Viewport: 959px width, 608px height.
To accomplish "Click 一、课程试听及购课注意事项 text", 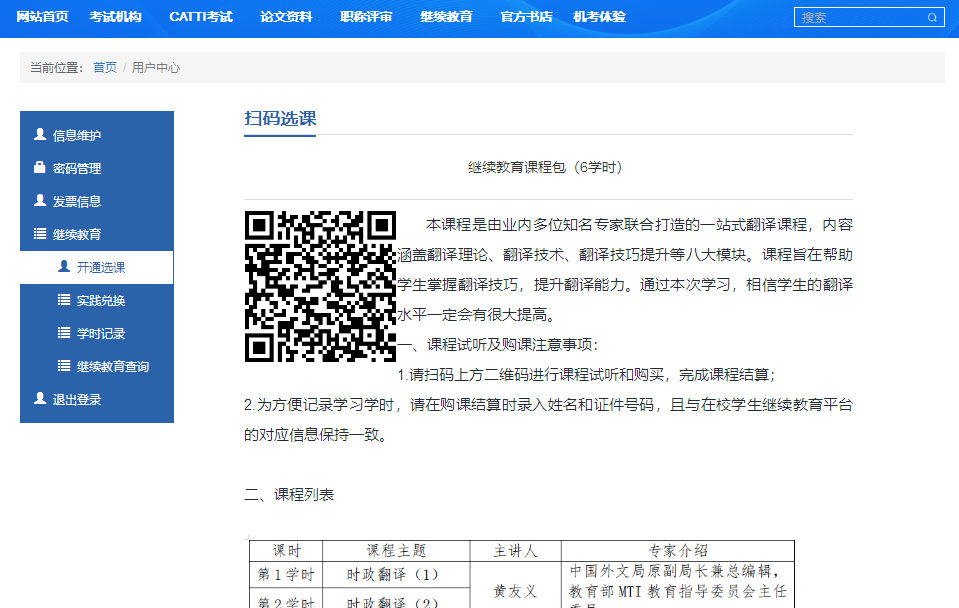I will (x=498, y=344).
